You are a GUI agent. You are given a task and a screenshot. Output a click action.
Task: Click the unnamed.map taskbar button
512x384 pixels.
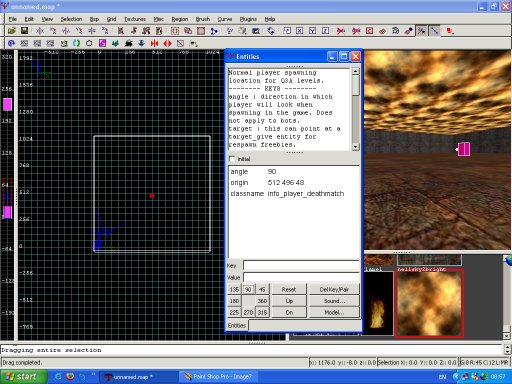(139, 377)
